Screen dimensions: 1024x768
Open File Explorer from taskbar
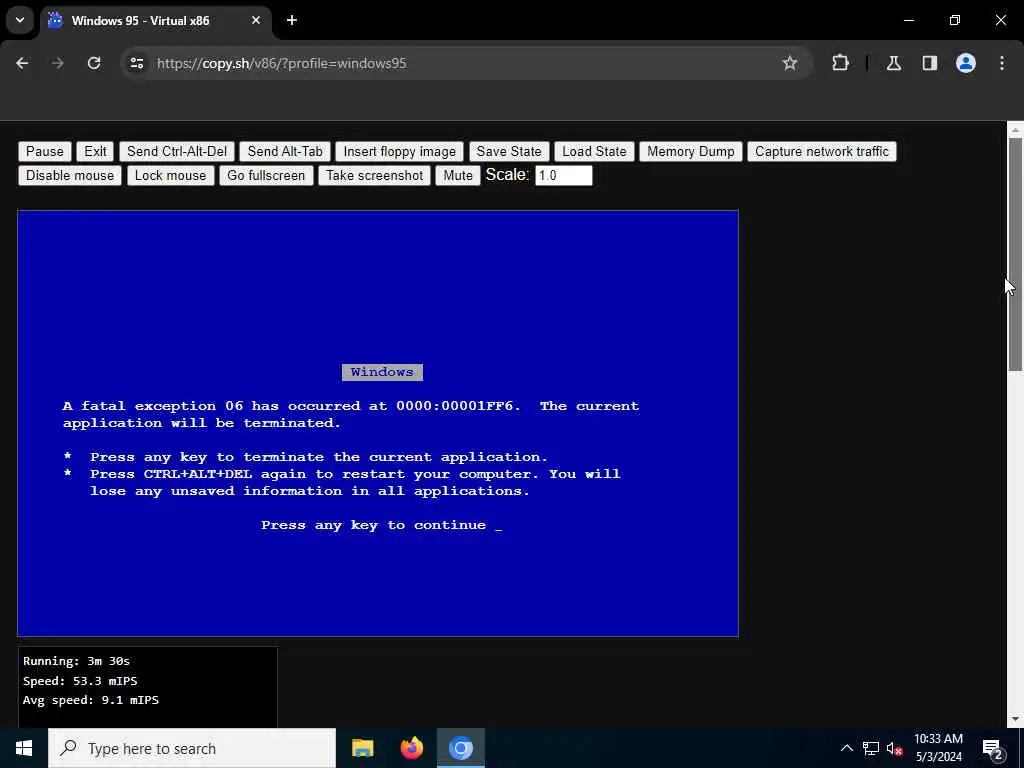[x=362, y=748]
